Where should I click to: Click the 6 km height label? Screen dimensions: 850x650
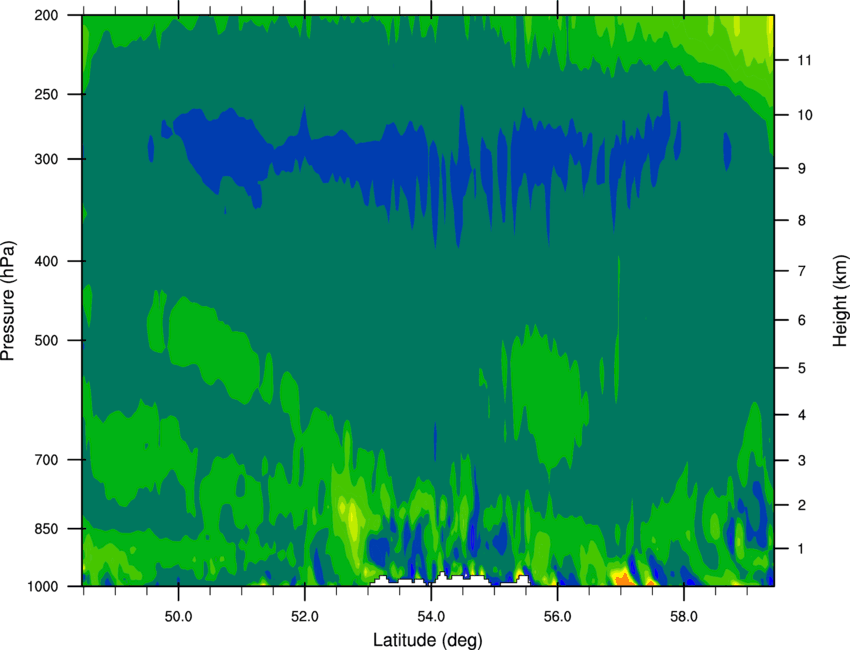[x=802, y=320]
